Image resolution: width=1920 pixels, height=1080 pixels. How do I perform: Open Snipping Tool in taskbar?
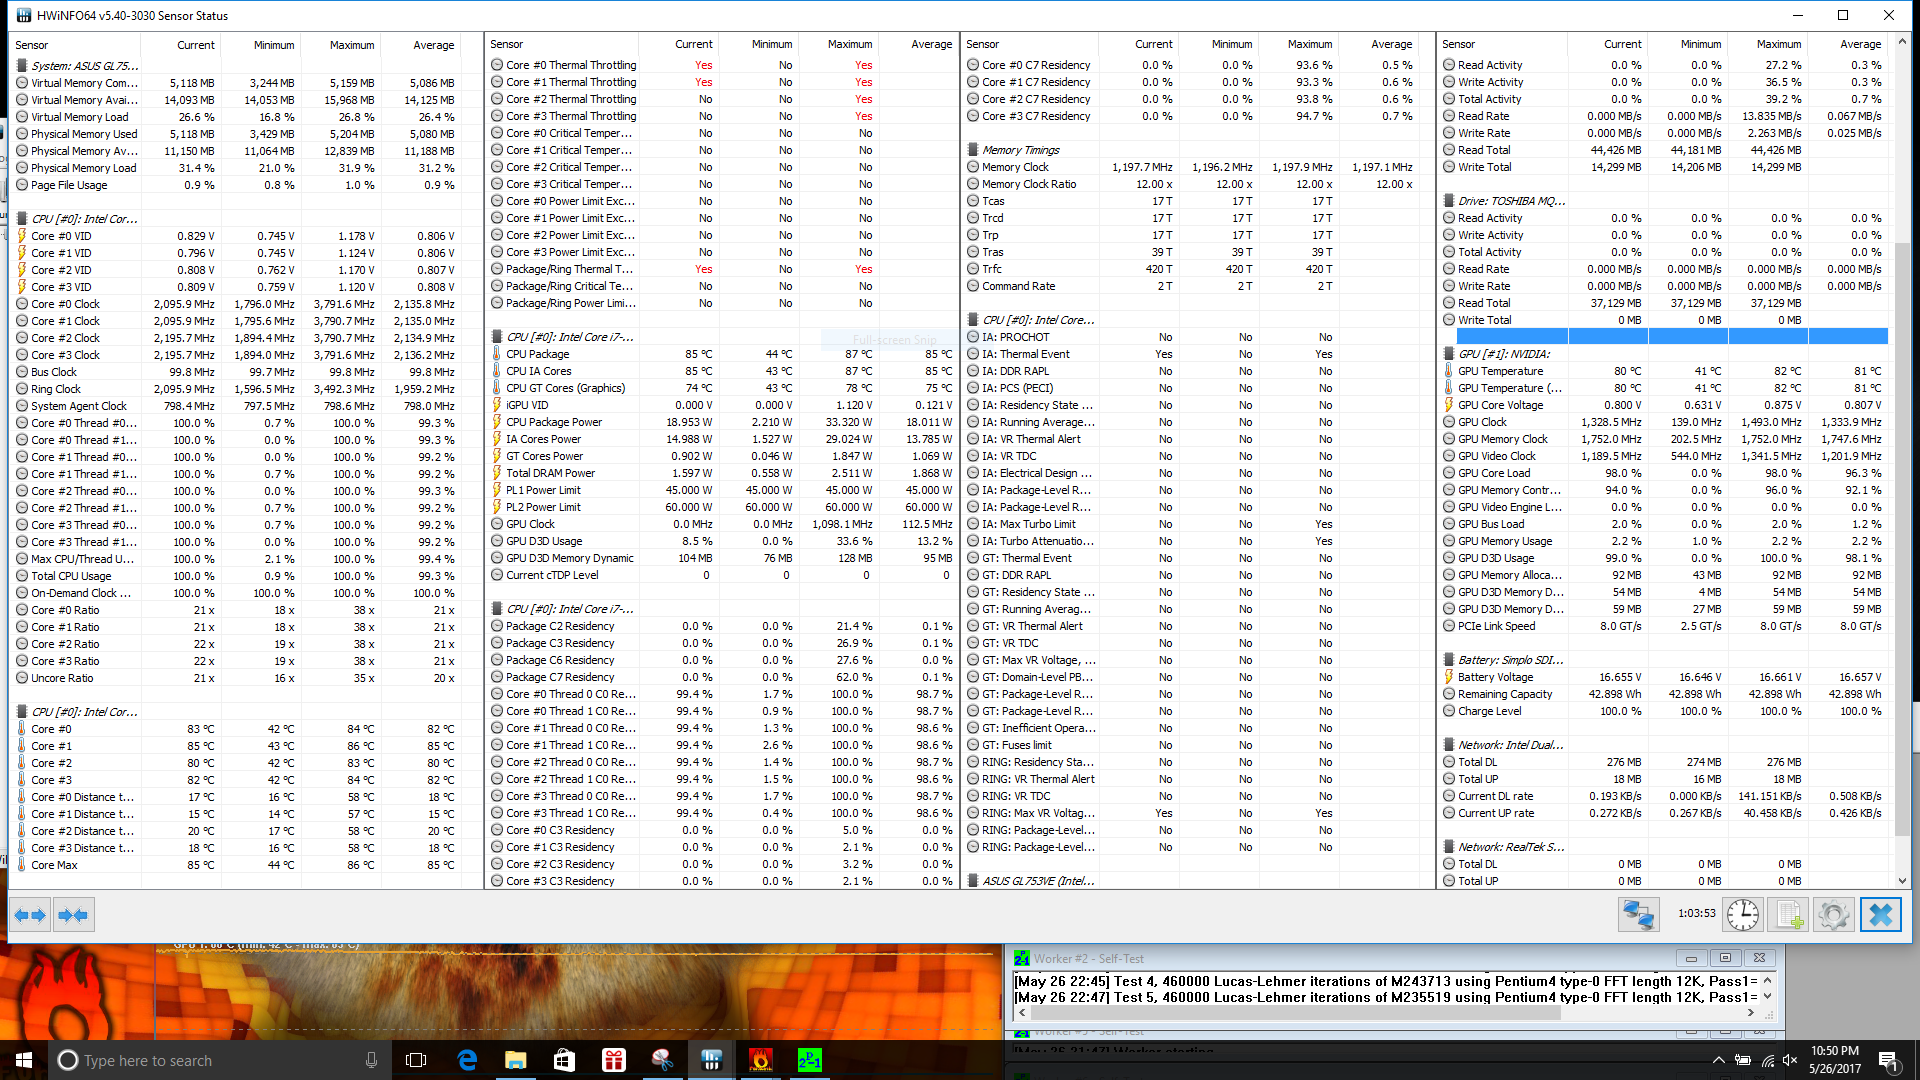[x=662, y=1060]
